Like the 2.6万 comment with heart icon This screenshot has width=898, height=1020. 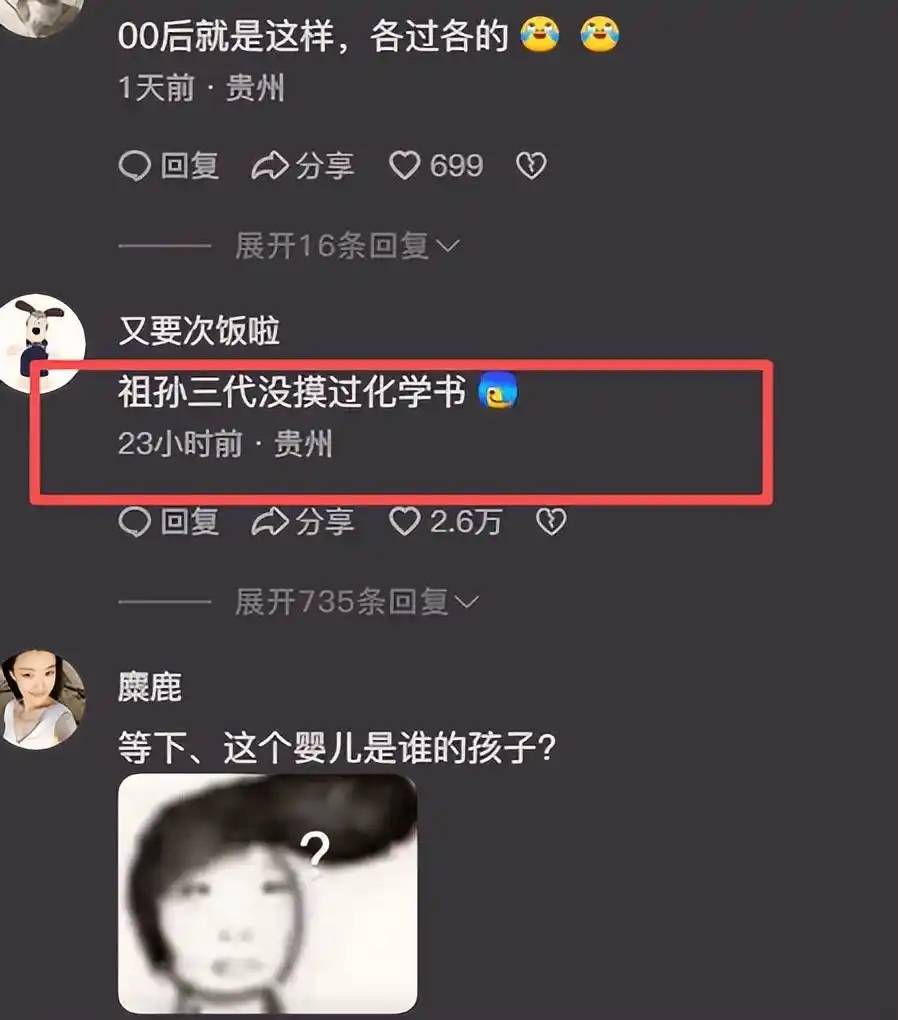[x=405, y=521]
